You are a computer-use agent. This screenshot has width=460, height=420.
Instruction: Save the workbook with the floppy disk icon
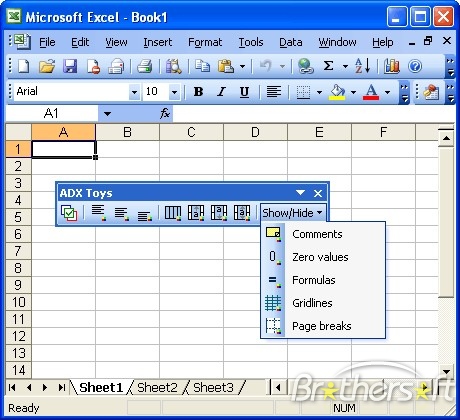click(x=70, y=66)
